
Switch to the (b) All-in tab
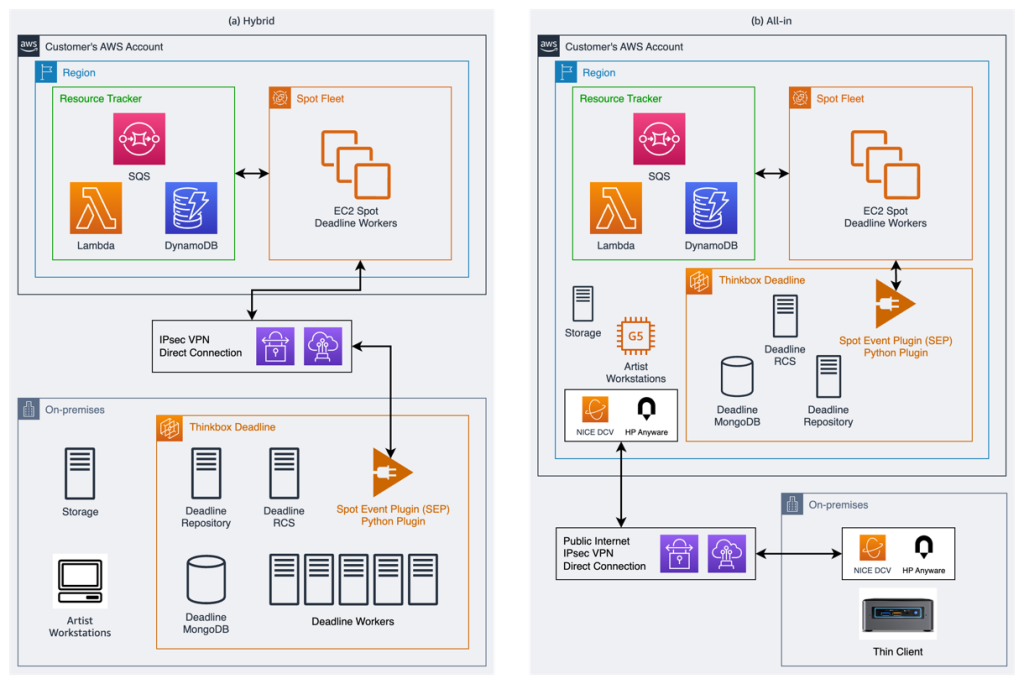(x=769, y=20)
